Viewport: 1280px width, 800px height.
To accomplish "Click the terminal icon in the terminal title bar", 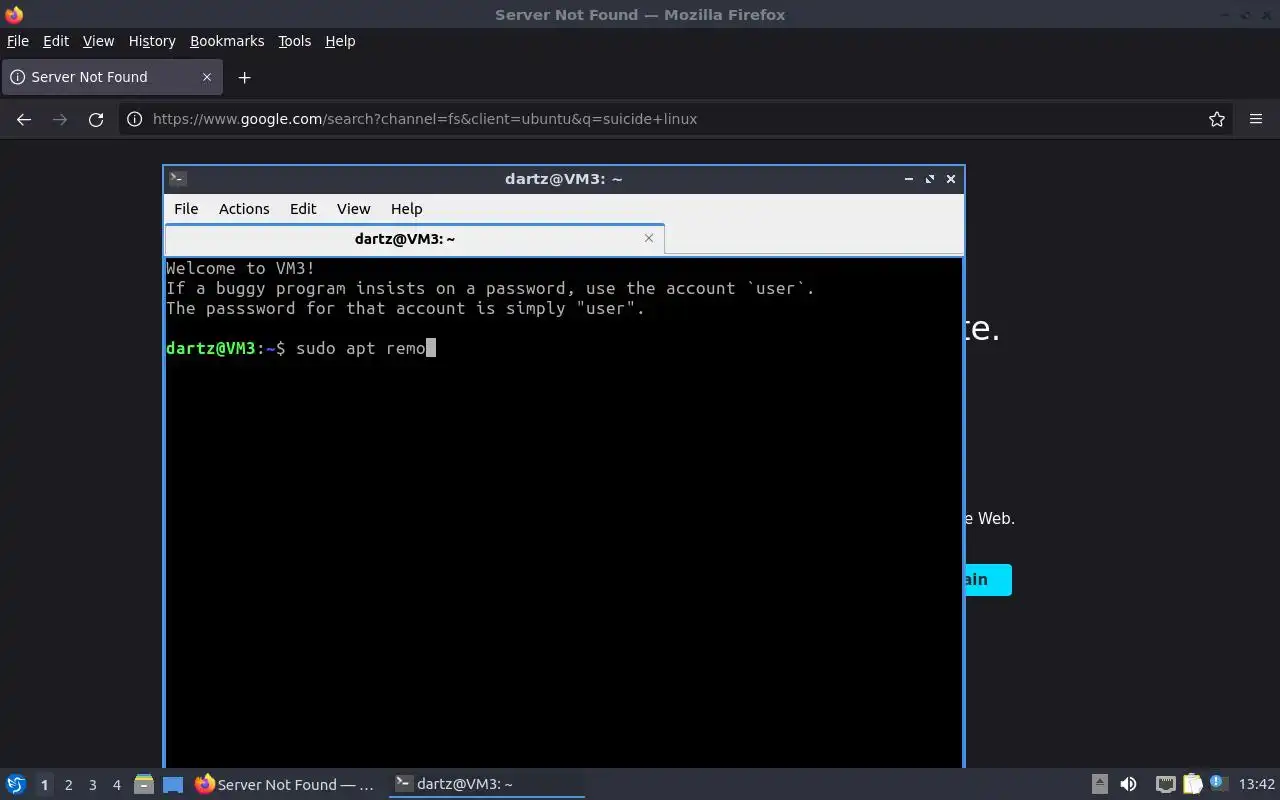I will [178, 178].
